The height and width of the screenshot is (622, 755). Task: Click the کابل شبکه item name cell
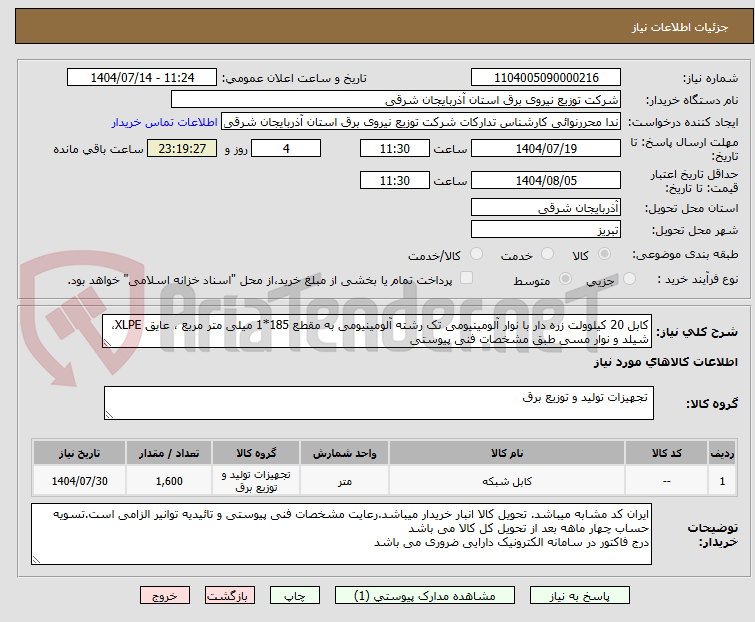coord(507,481)
